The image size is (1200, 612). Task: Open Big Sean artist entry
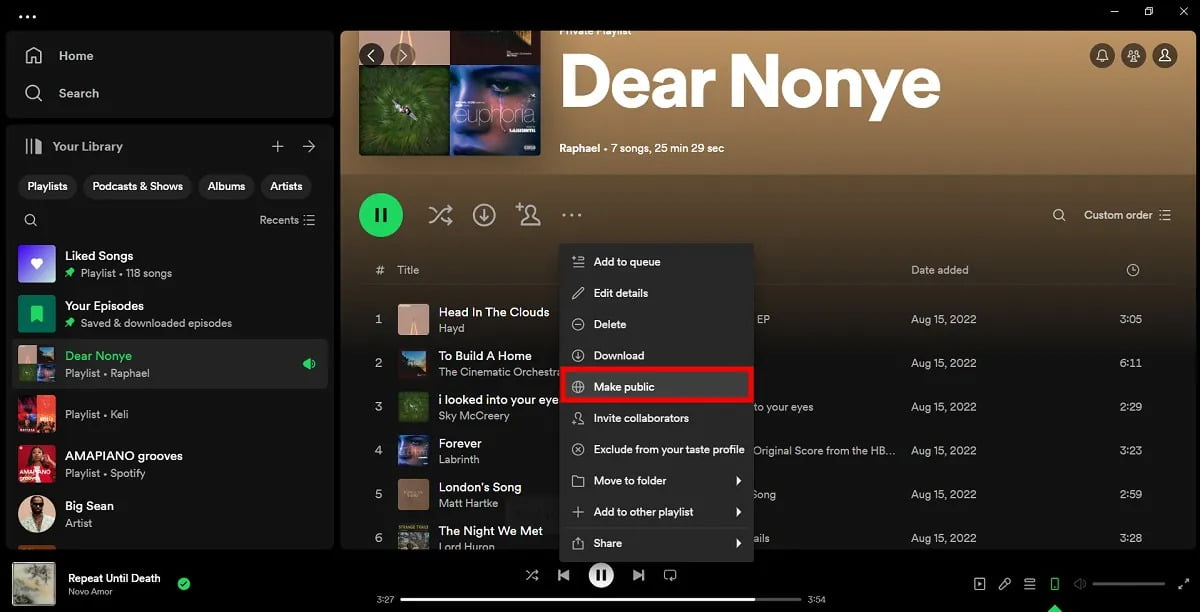(x=170, y=514)
